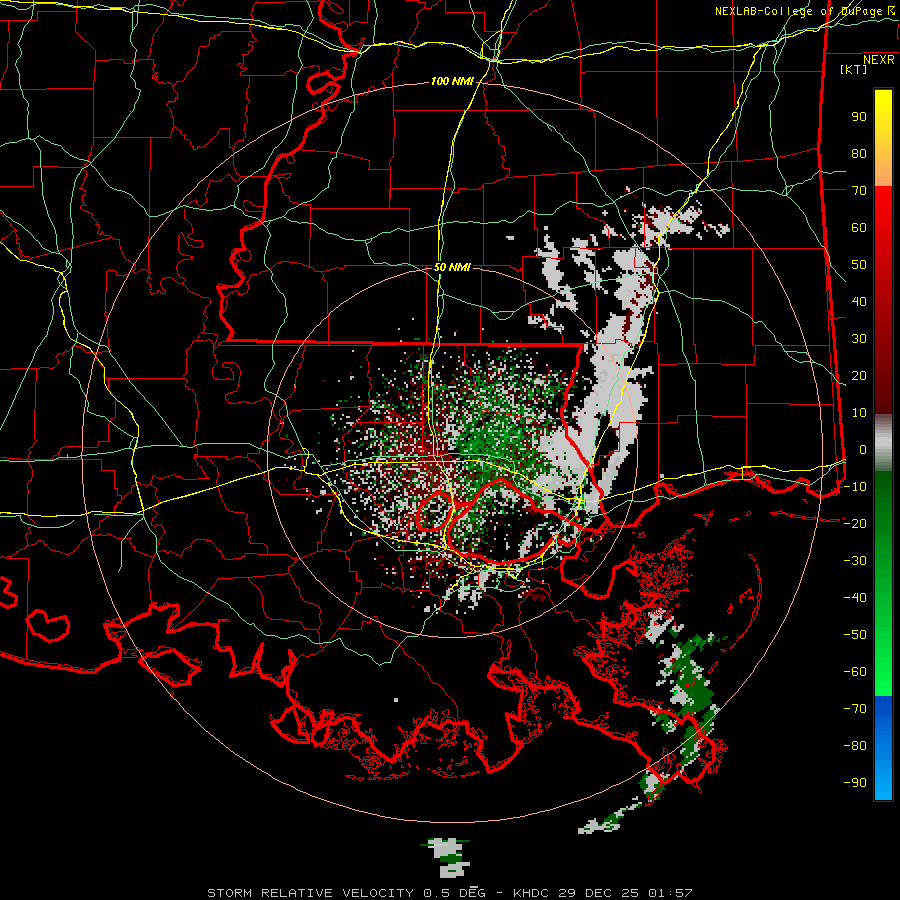
Task: Click the 50 value on the velocity scale
Action: [859, 265]
